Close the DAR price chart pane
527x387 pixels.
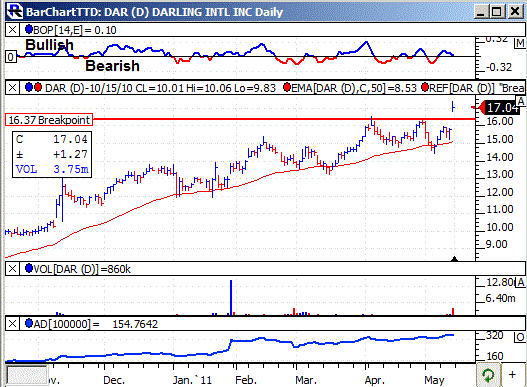point(12,88)
